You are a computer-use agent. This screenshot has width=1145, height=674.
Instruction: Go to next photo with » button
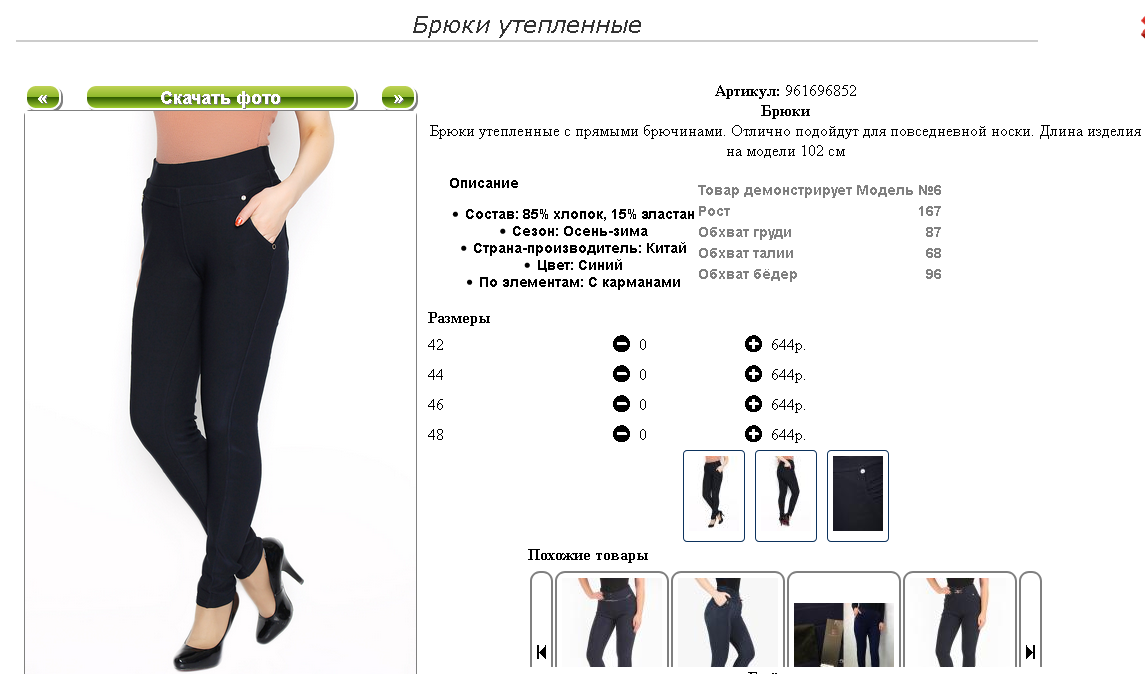[399, 98]
